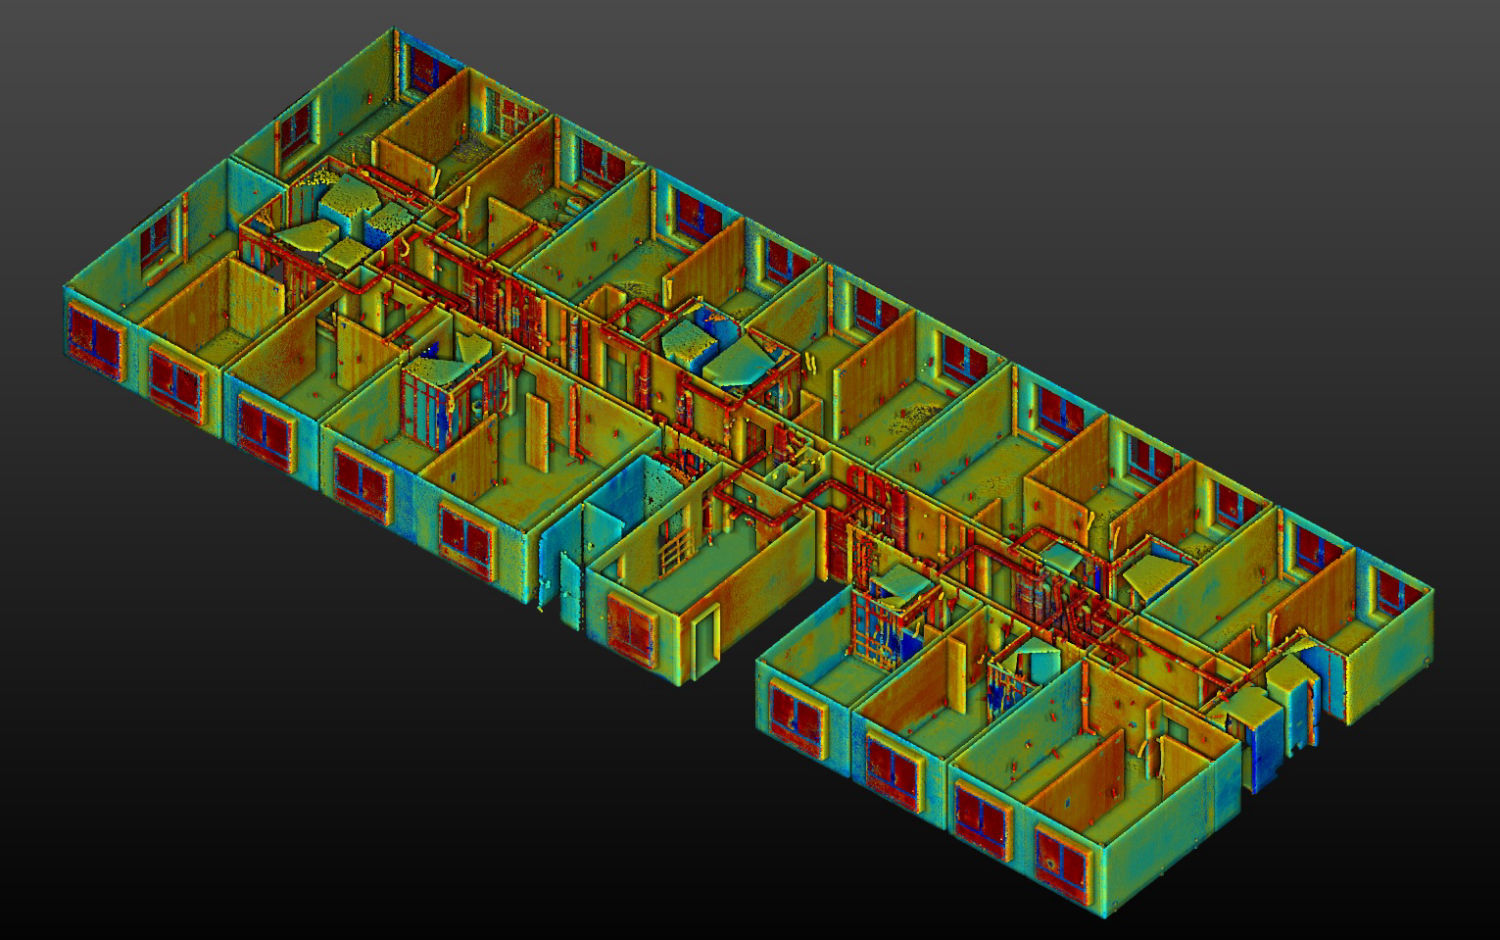The width and height of the screenshot is (1500, 940).
Task: Pick the window of the rightmost end room
Action: click(1391, 589)
